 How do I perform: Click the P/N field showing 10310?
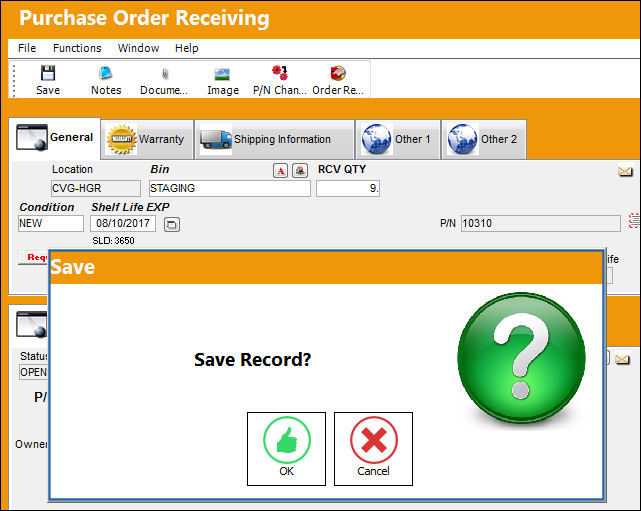click(x=541, y=224)
